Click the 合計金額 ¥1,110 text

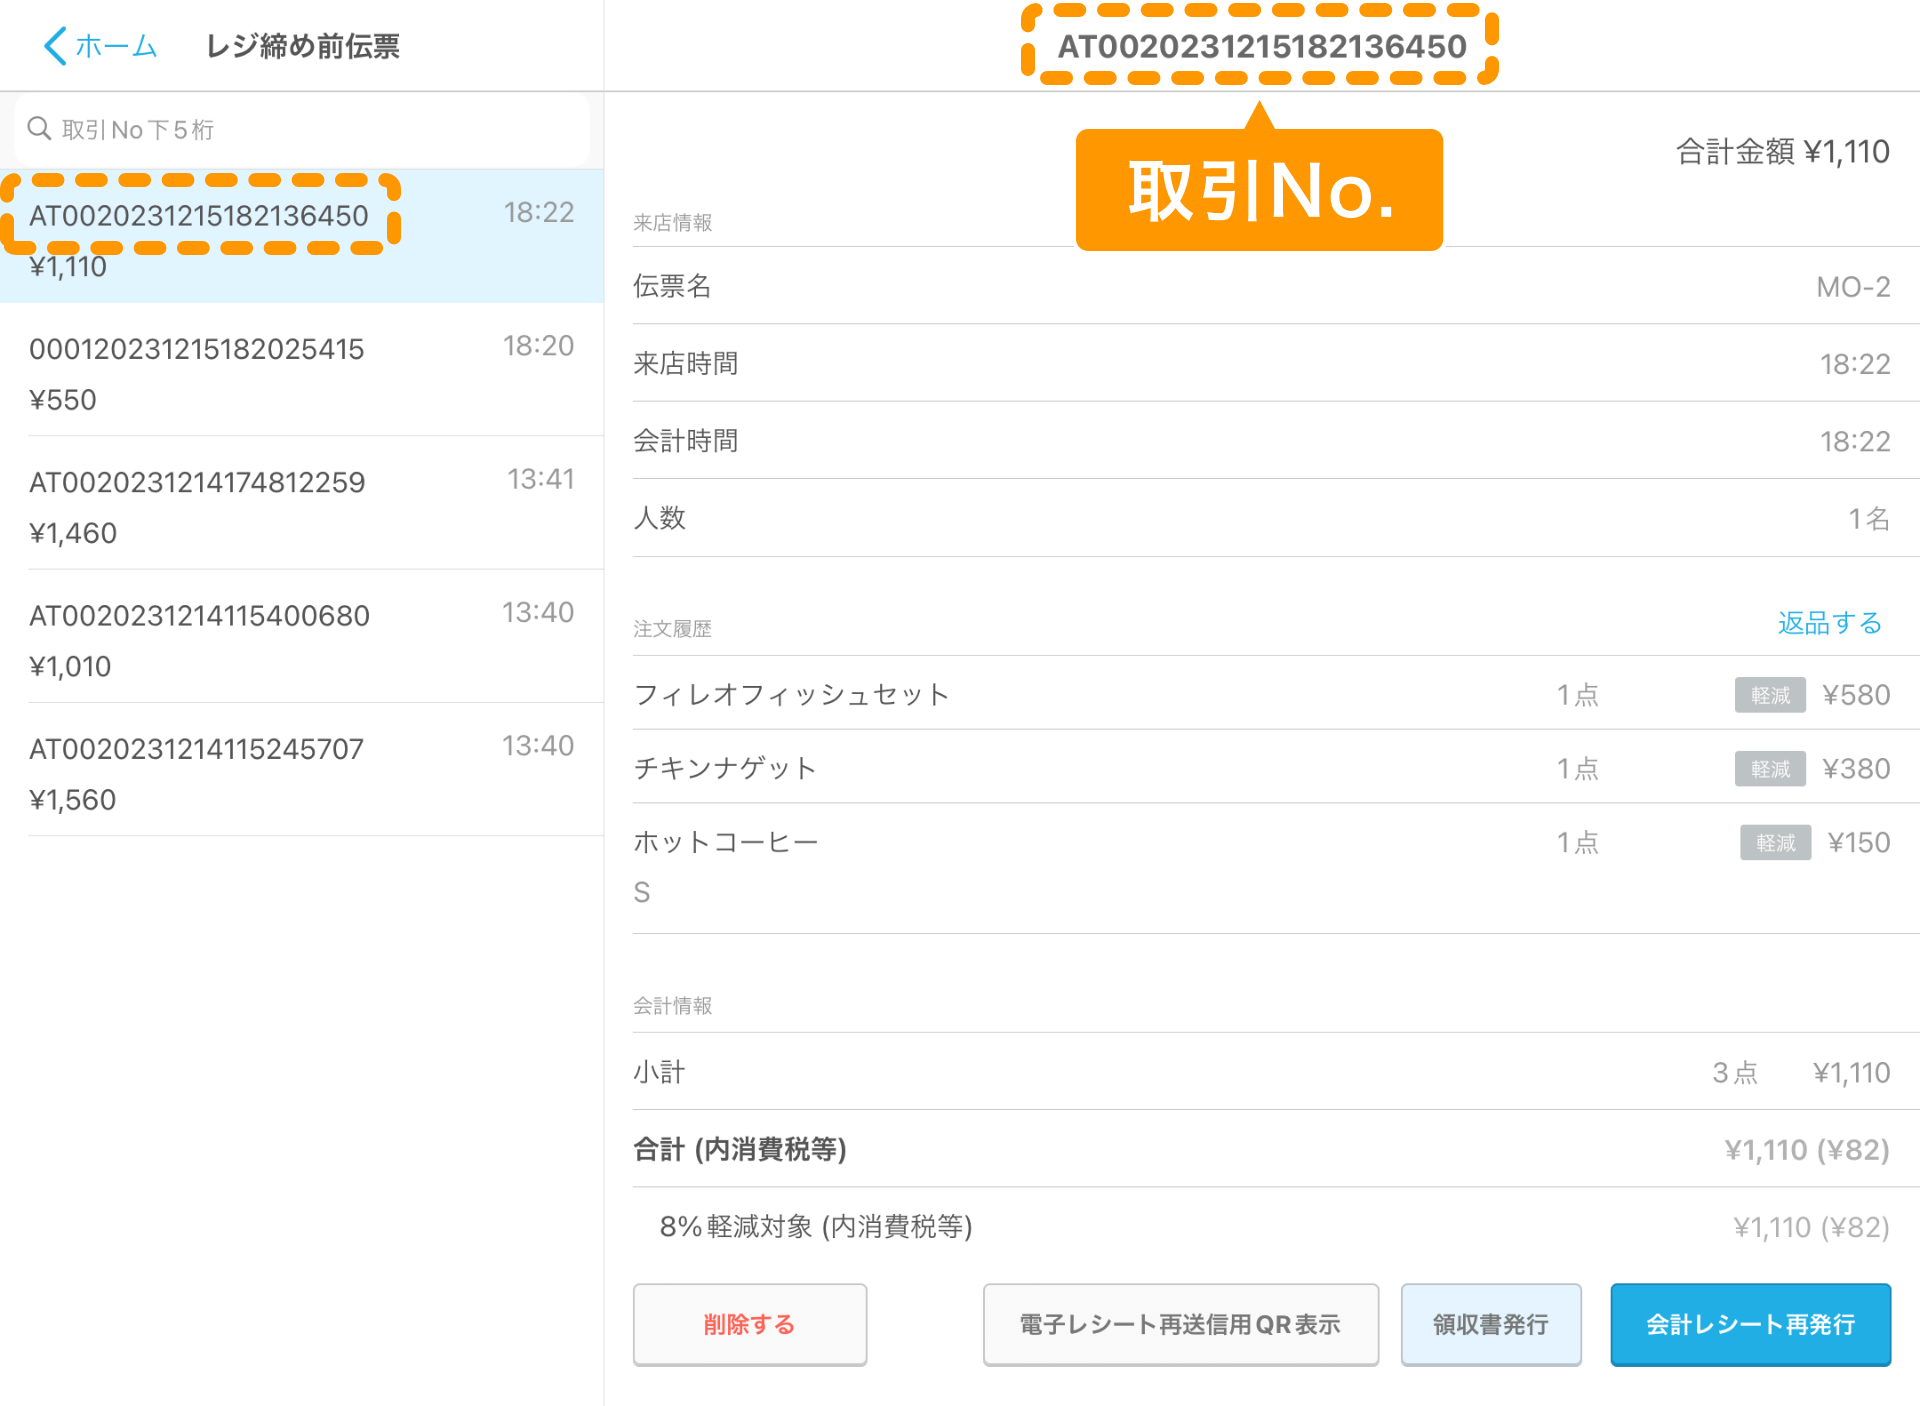[1782, 152]
